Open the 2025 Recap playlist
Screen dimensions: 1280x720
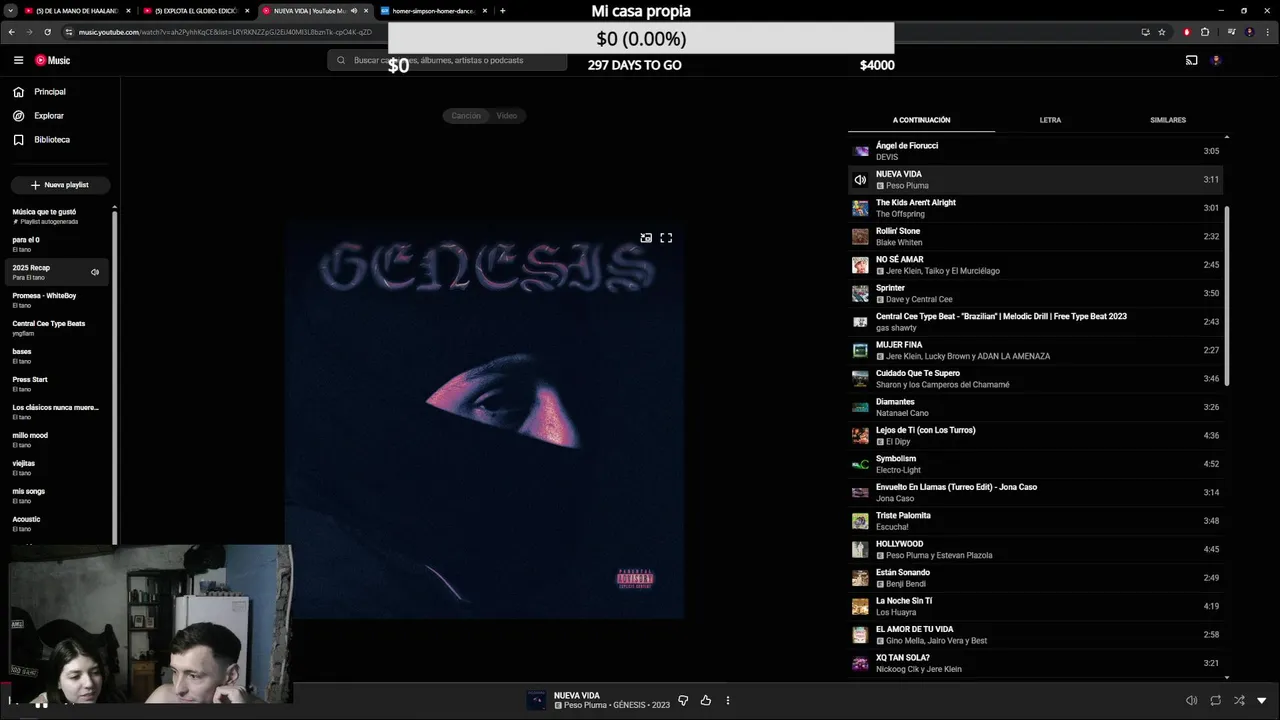(59, 272)
